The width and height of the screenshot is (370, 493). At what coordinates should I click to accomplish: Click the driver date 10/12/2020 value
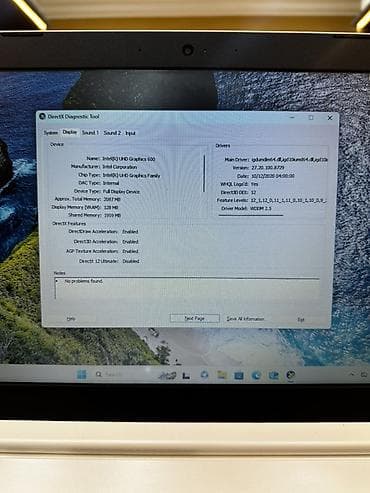pyautogui.click(x=273, y=176)
